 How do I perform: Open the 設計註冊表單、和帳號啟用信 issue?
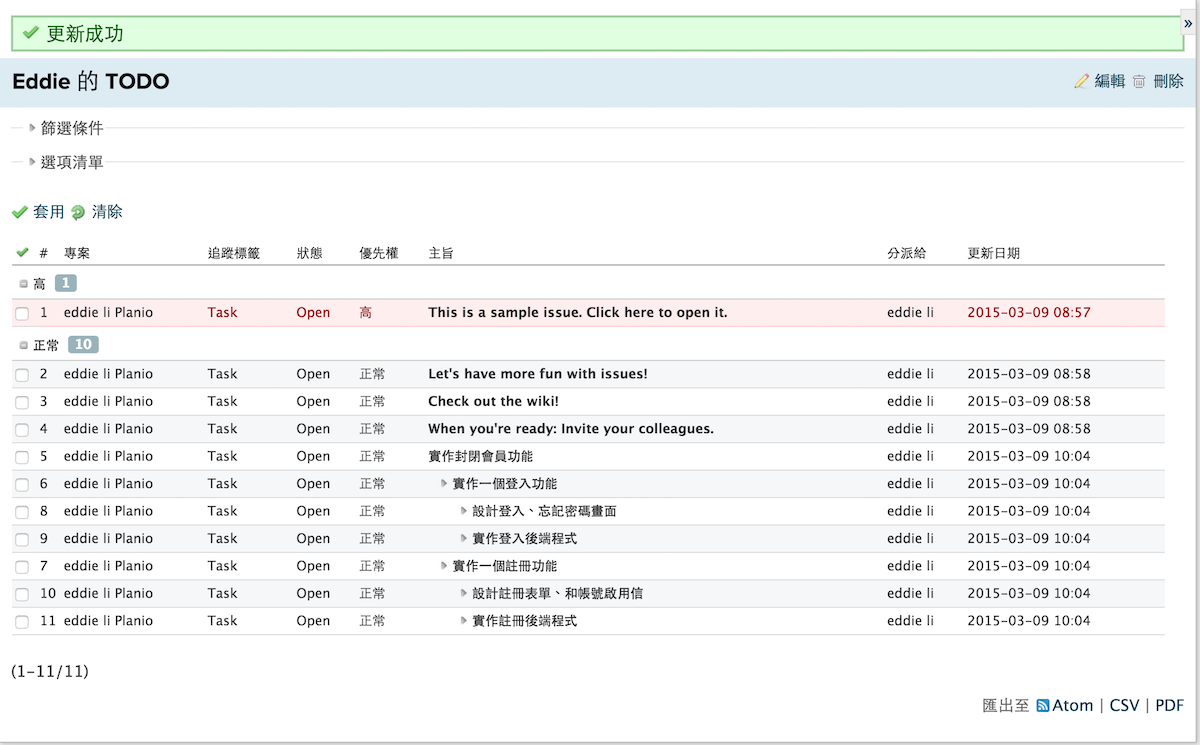pyautogui.click(x=558, y=594)
